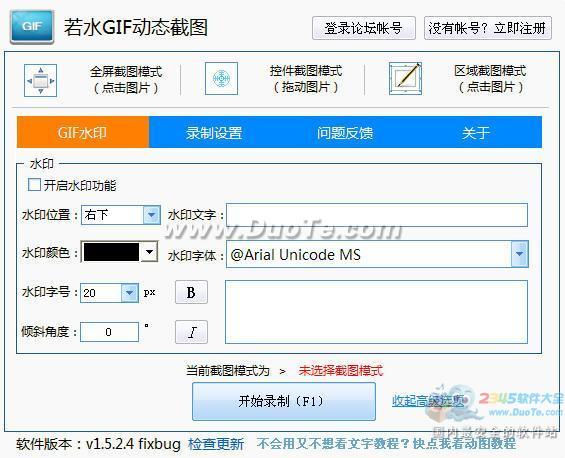
Task: Click the region capture mode pencil icon
Action: (405, 79)
